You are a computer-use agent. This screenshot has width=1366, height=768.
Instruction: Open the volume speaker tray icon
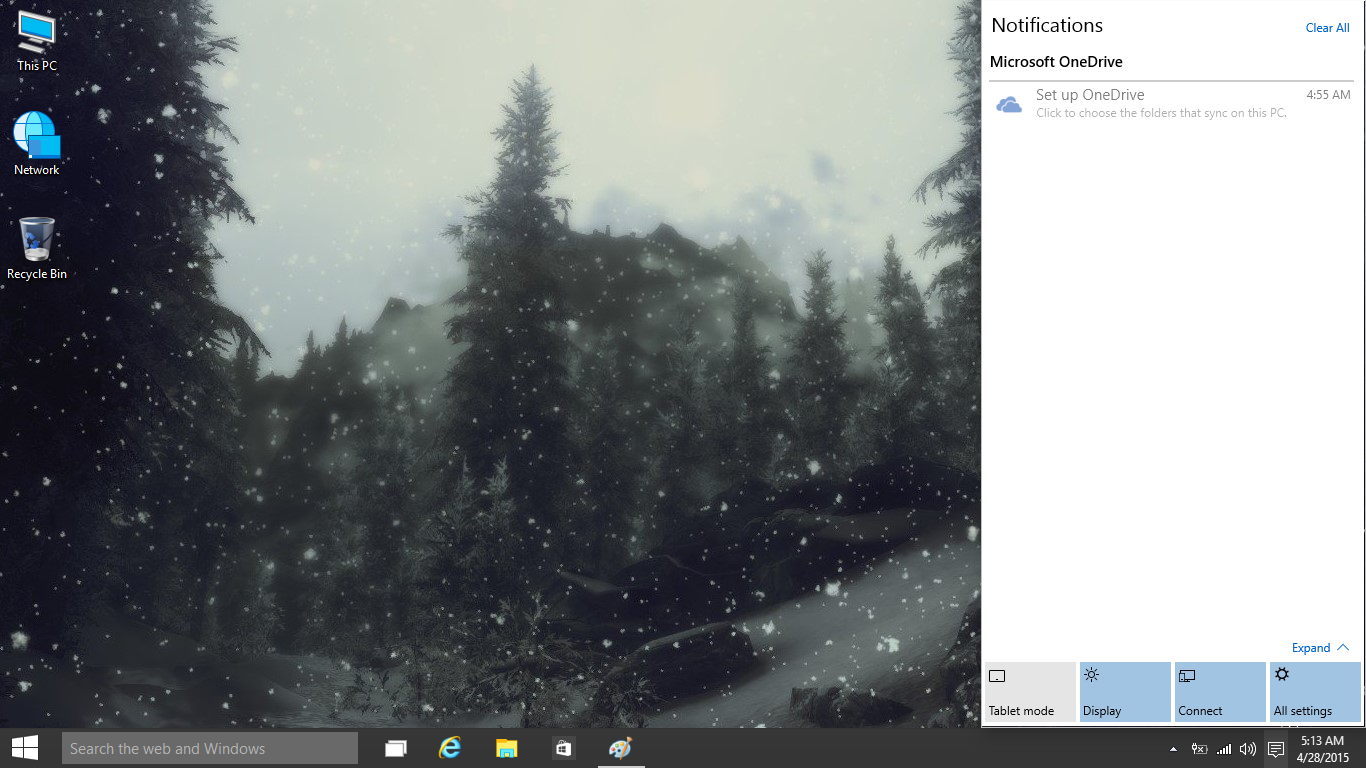1248,749
